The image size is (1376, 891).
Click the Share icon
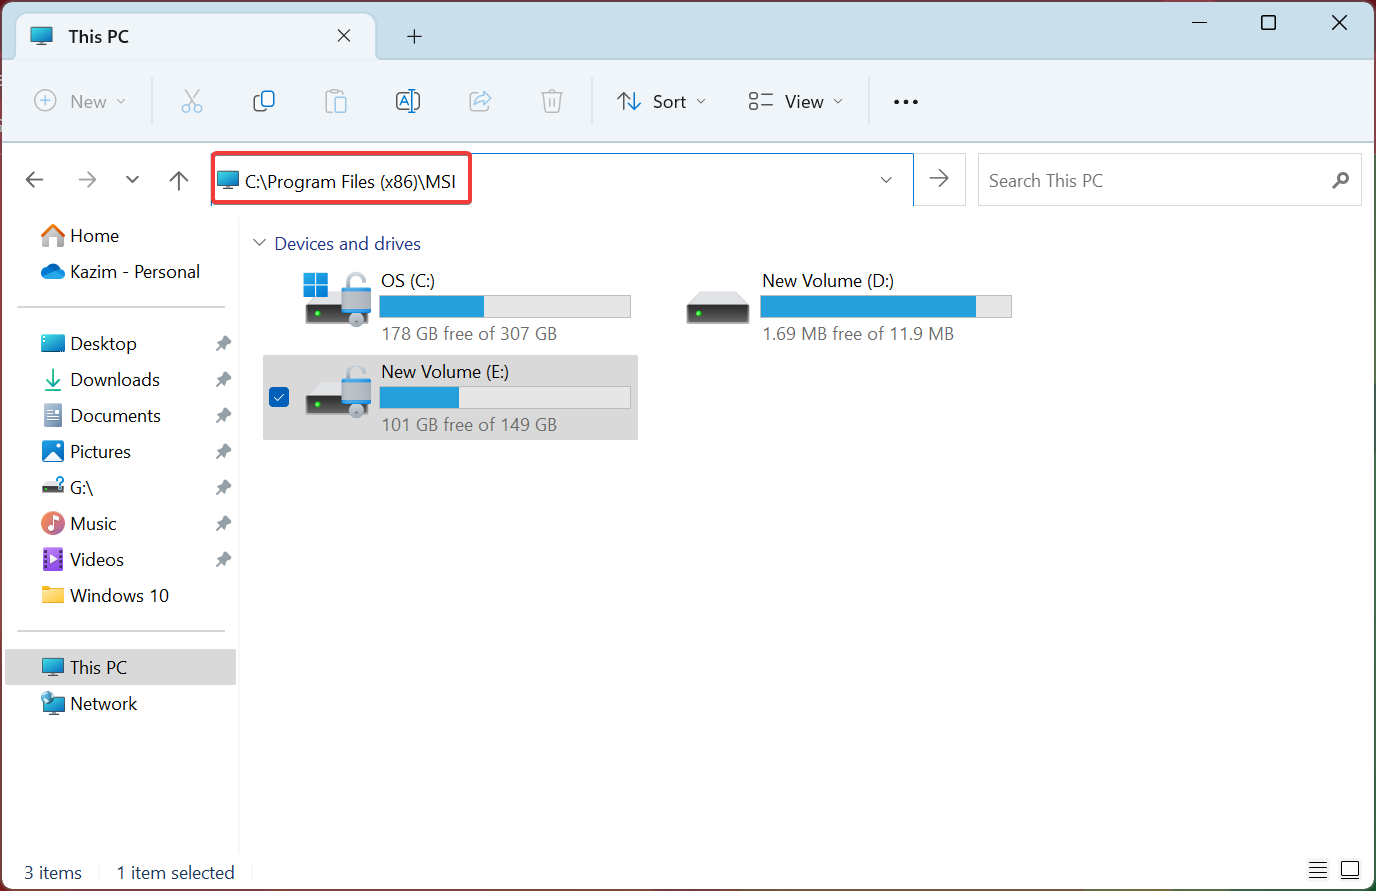click(x=480, y=101)
